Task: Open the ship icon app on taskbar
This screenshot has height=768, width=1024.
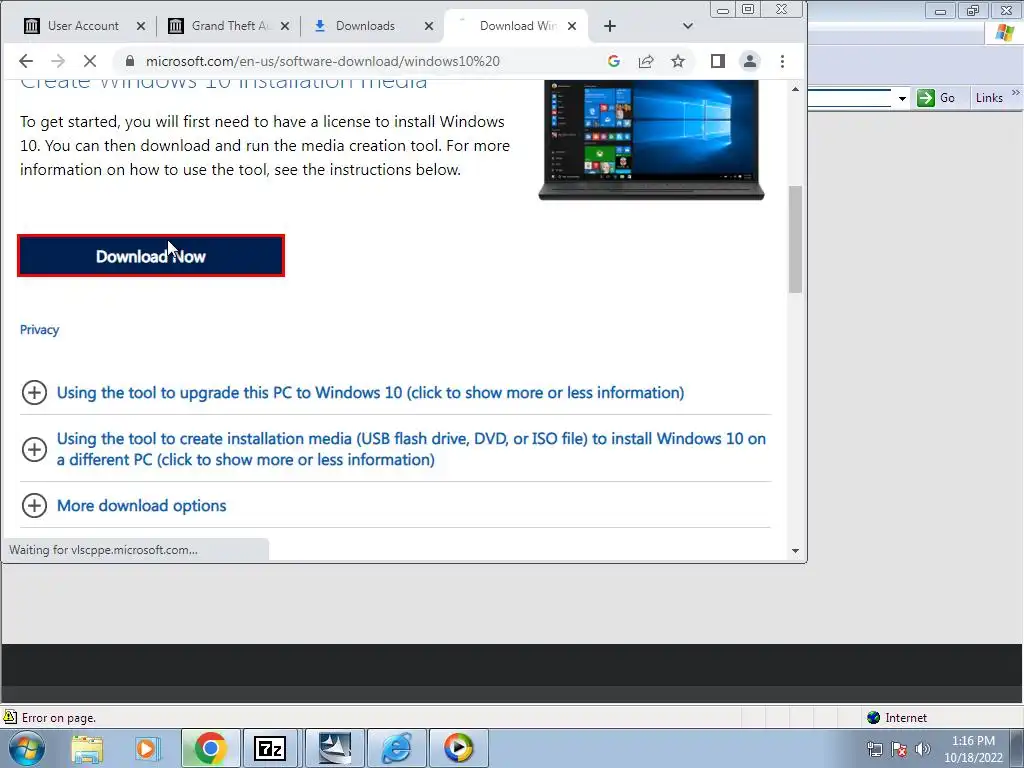Action: (334, 748)
